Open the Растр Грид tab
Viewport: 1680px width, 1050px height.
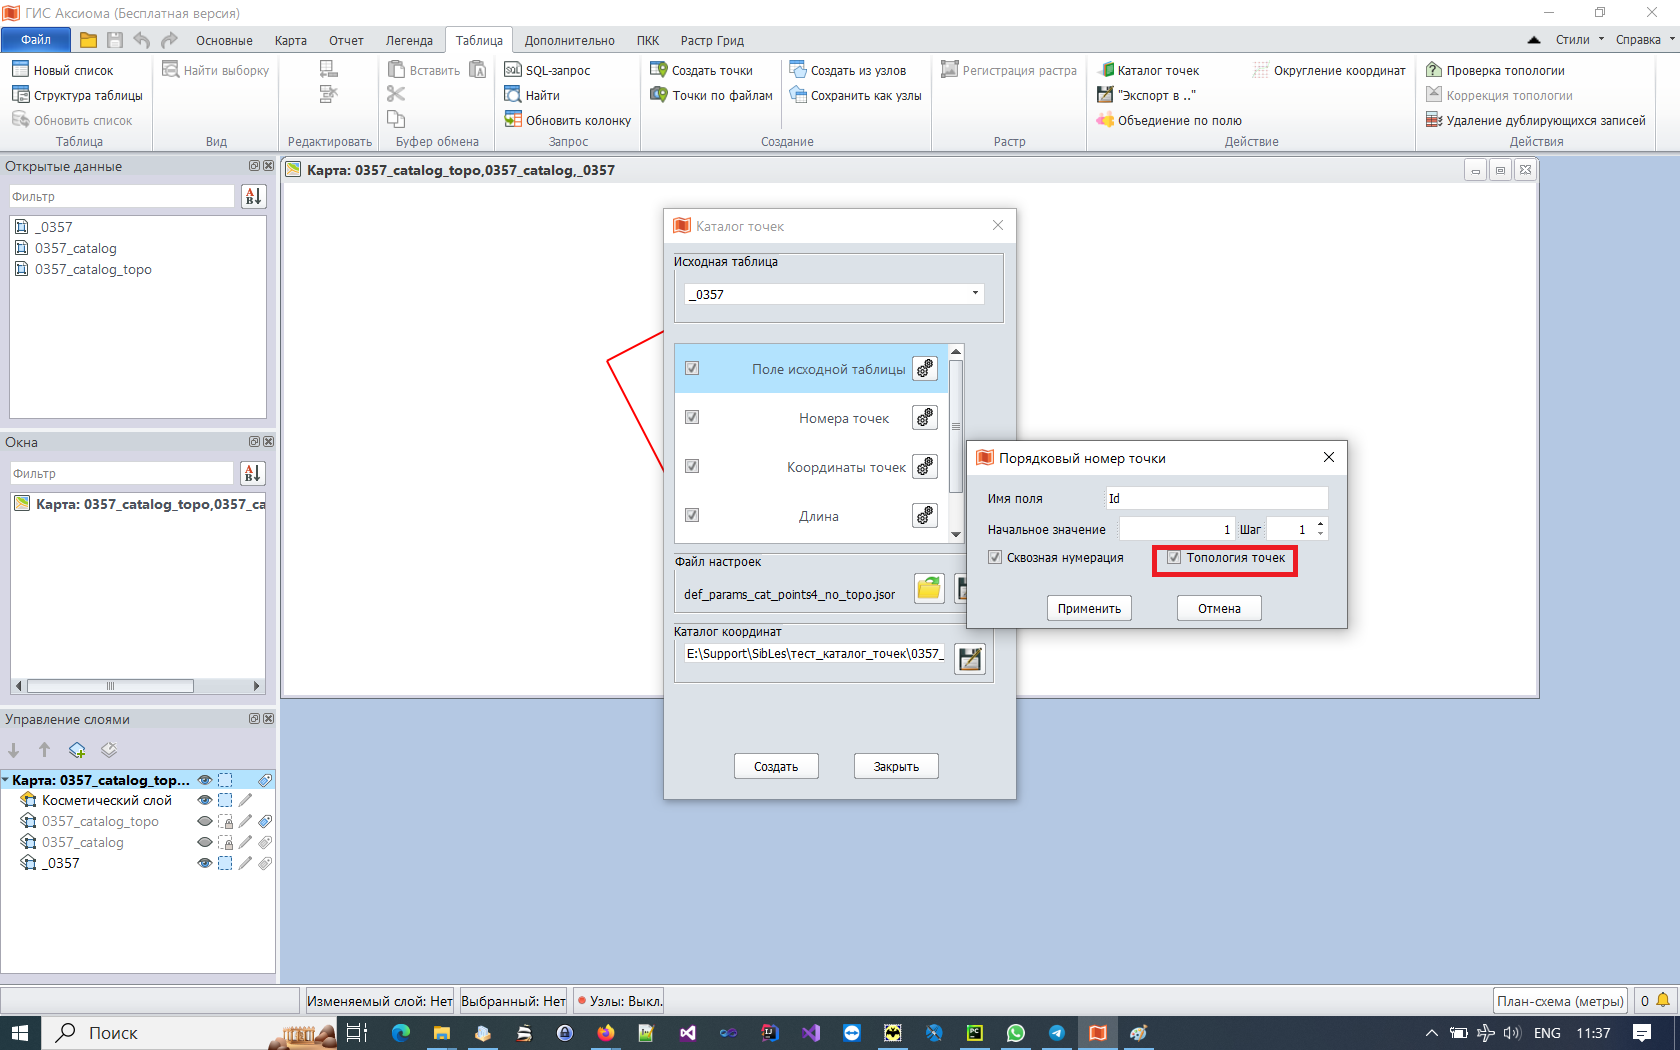(x=712, y=40)
